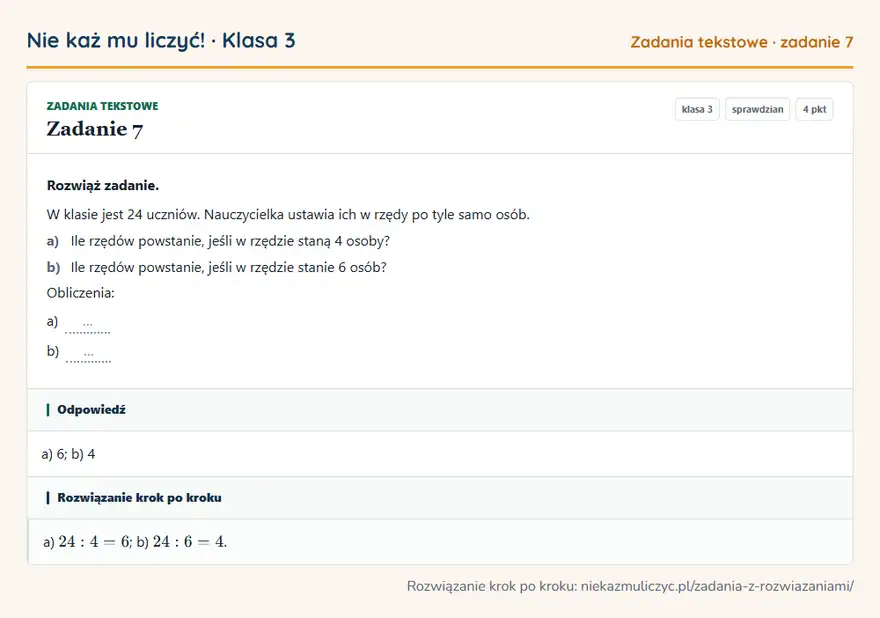Click the green 'ZADANIA TEKSTOWE' category label

coord(102,106)
